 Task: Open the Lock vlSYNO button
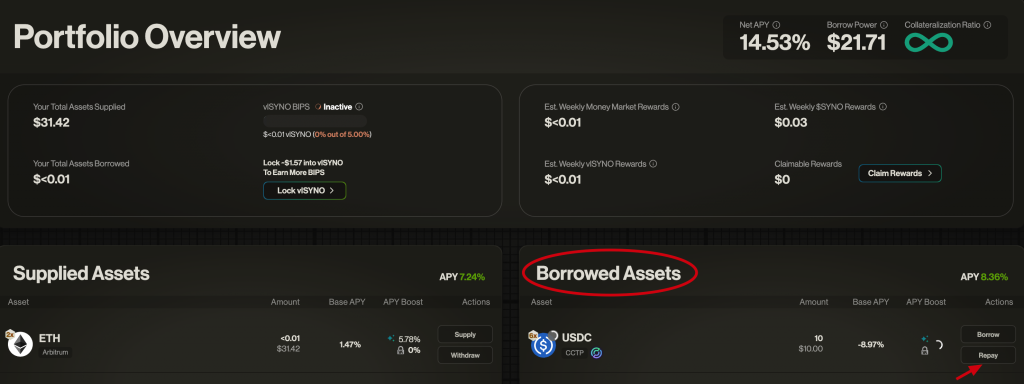304,191
